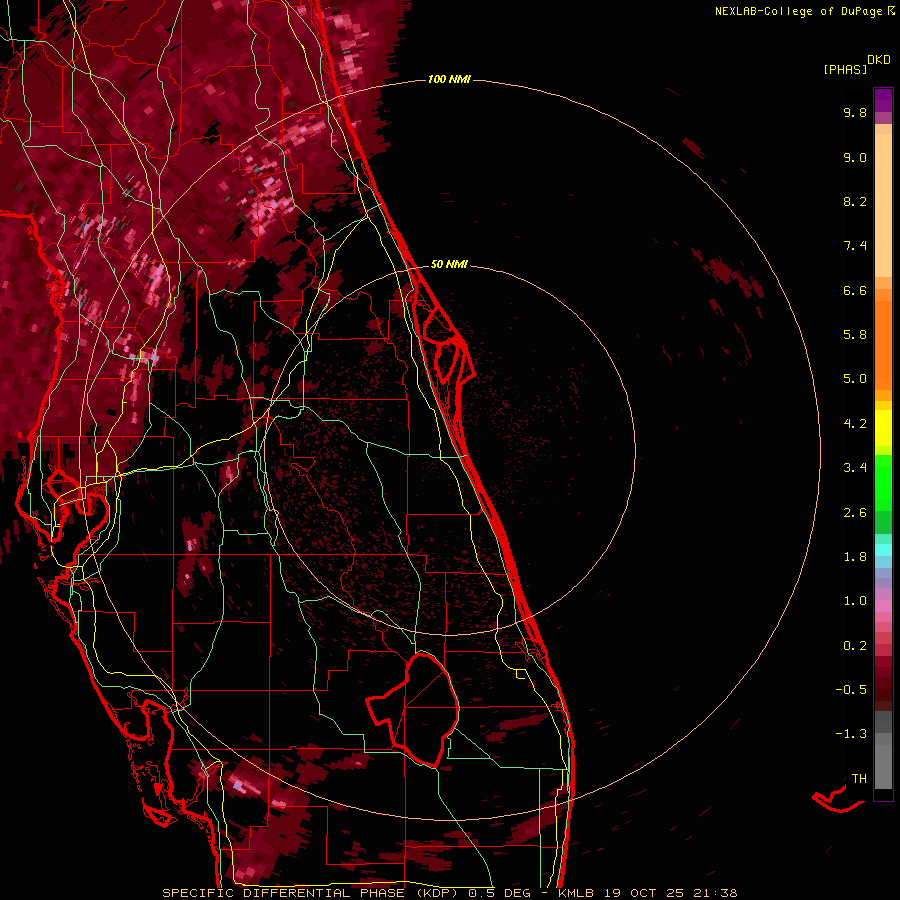Click the -1.3 value on the color scale

[x=851, y=734]
